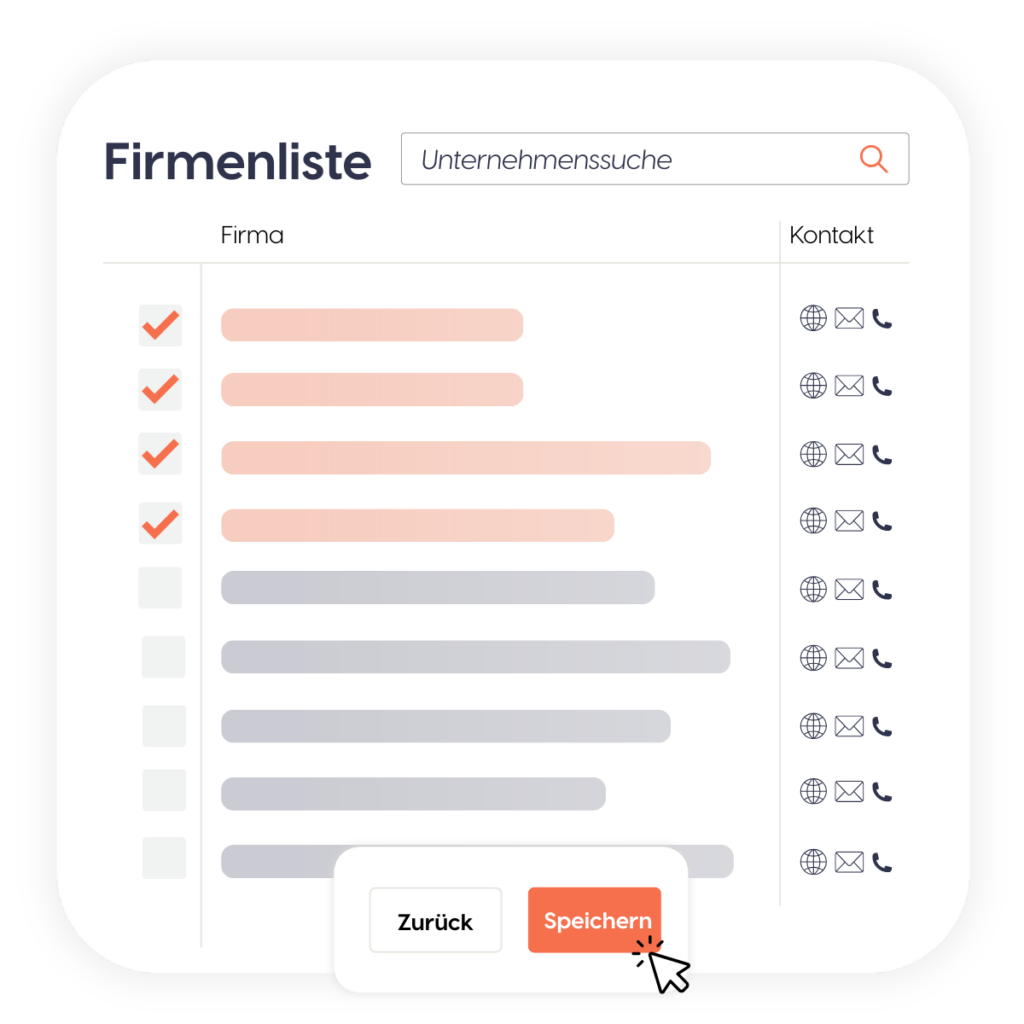Screen dimensions: 1024x1024
Task: Open globe icon in third company row
Action: [813, 454]
